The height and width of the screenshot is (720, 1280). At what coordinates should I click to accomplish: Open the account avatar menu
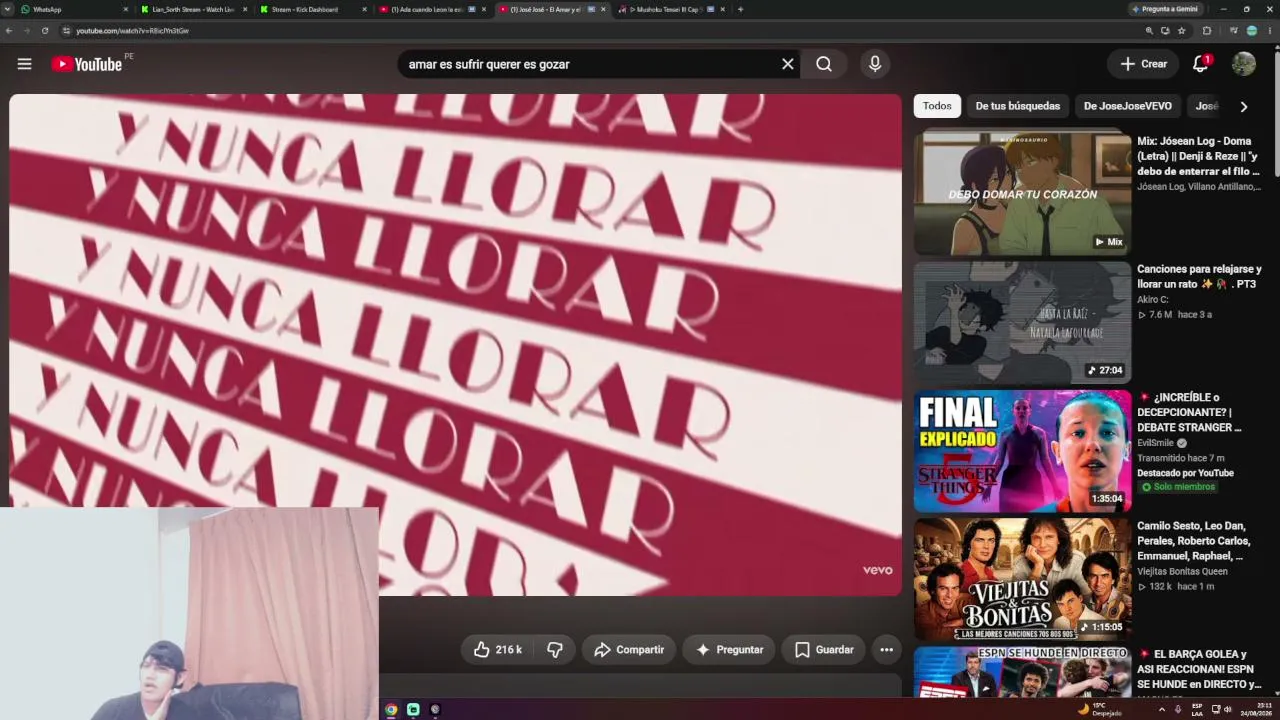tap(1244, 64)
